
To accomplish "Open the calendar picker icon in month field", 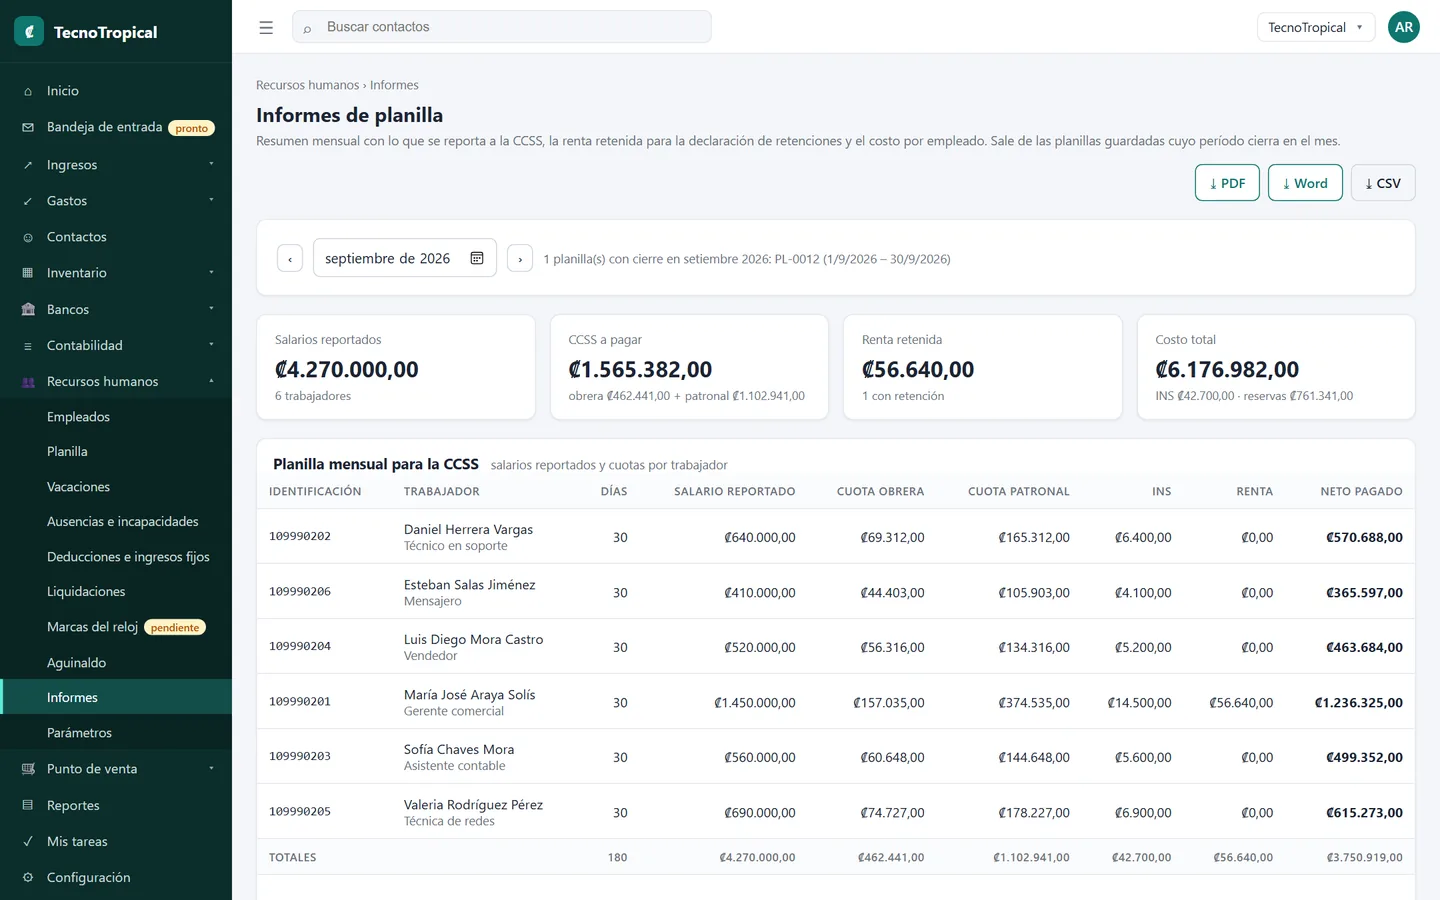I will [477, 258].
